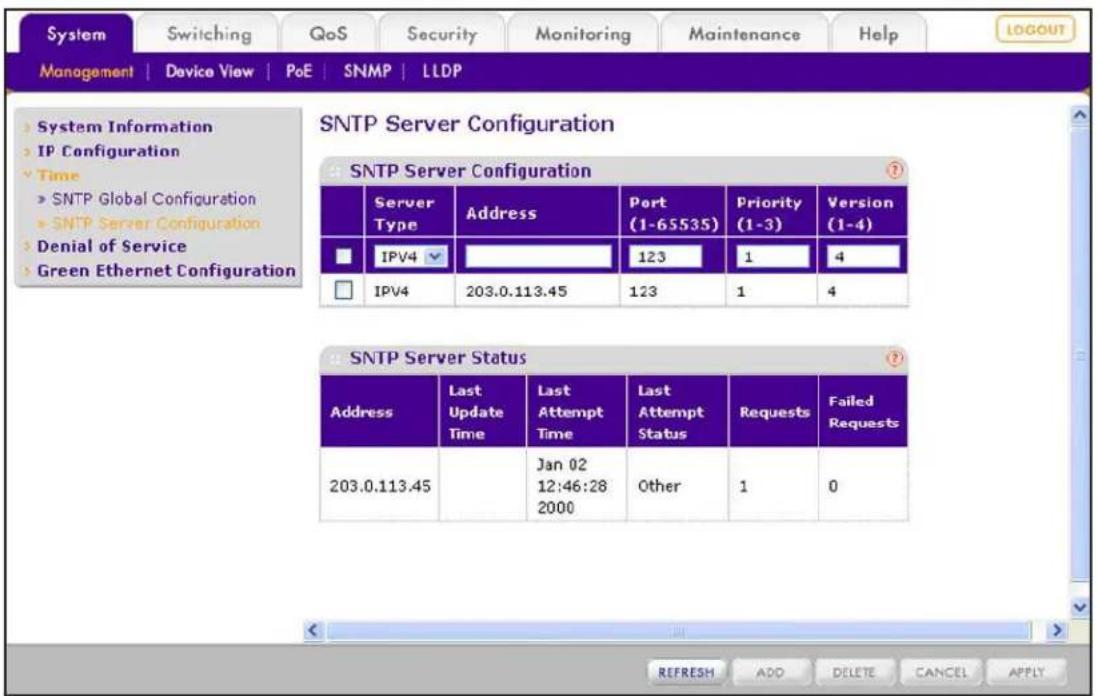Screen dimensions: 1098x696
Task: Click left arrow of horizontal scrollbar
Action: tap(313, 631)
